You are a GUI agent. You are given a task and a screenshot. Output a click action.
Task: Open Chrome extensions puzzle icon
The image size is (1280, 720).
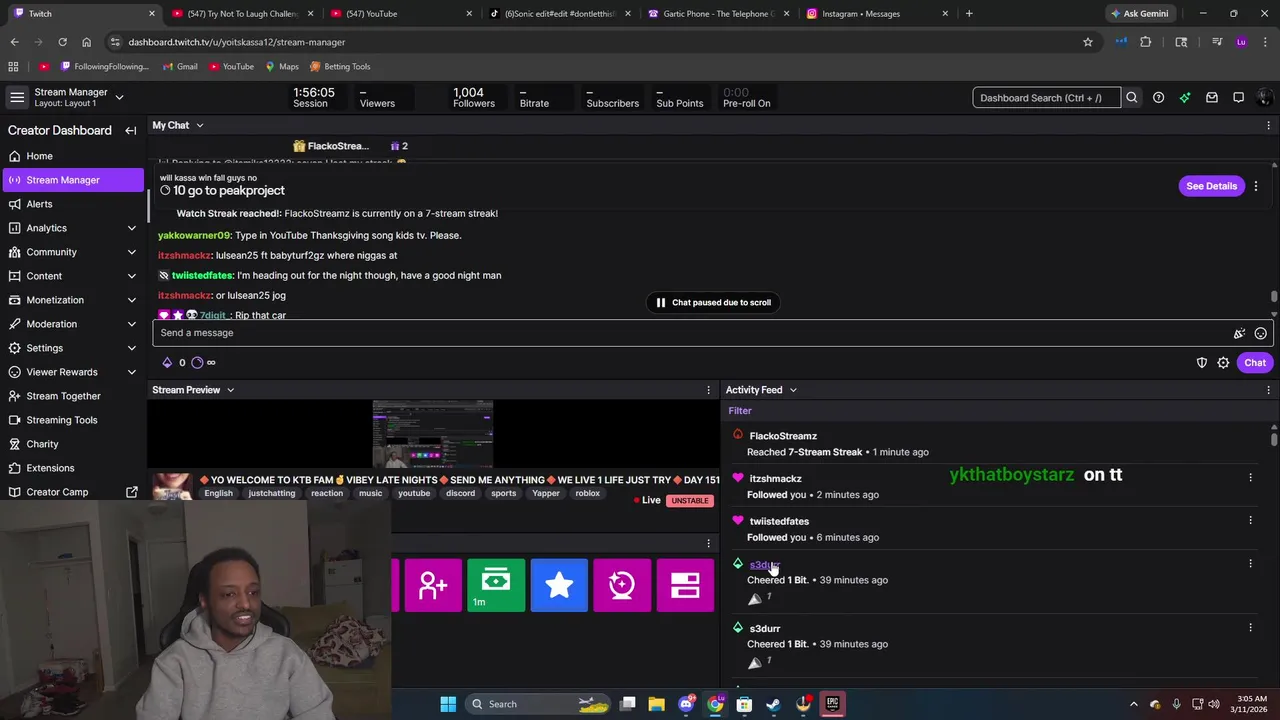click(x=1146, y=42)
